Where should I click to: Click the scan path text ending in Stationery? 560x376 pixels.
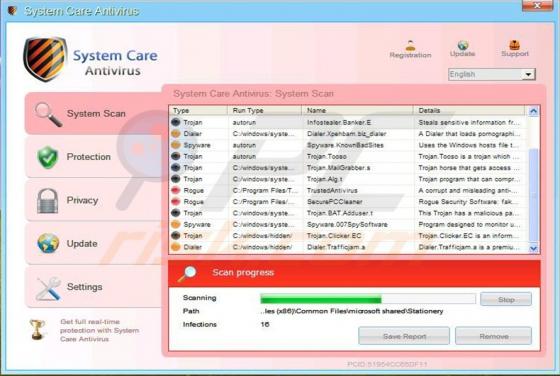pos(351,311)
